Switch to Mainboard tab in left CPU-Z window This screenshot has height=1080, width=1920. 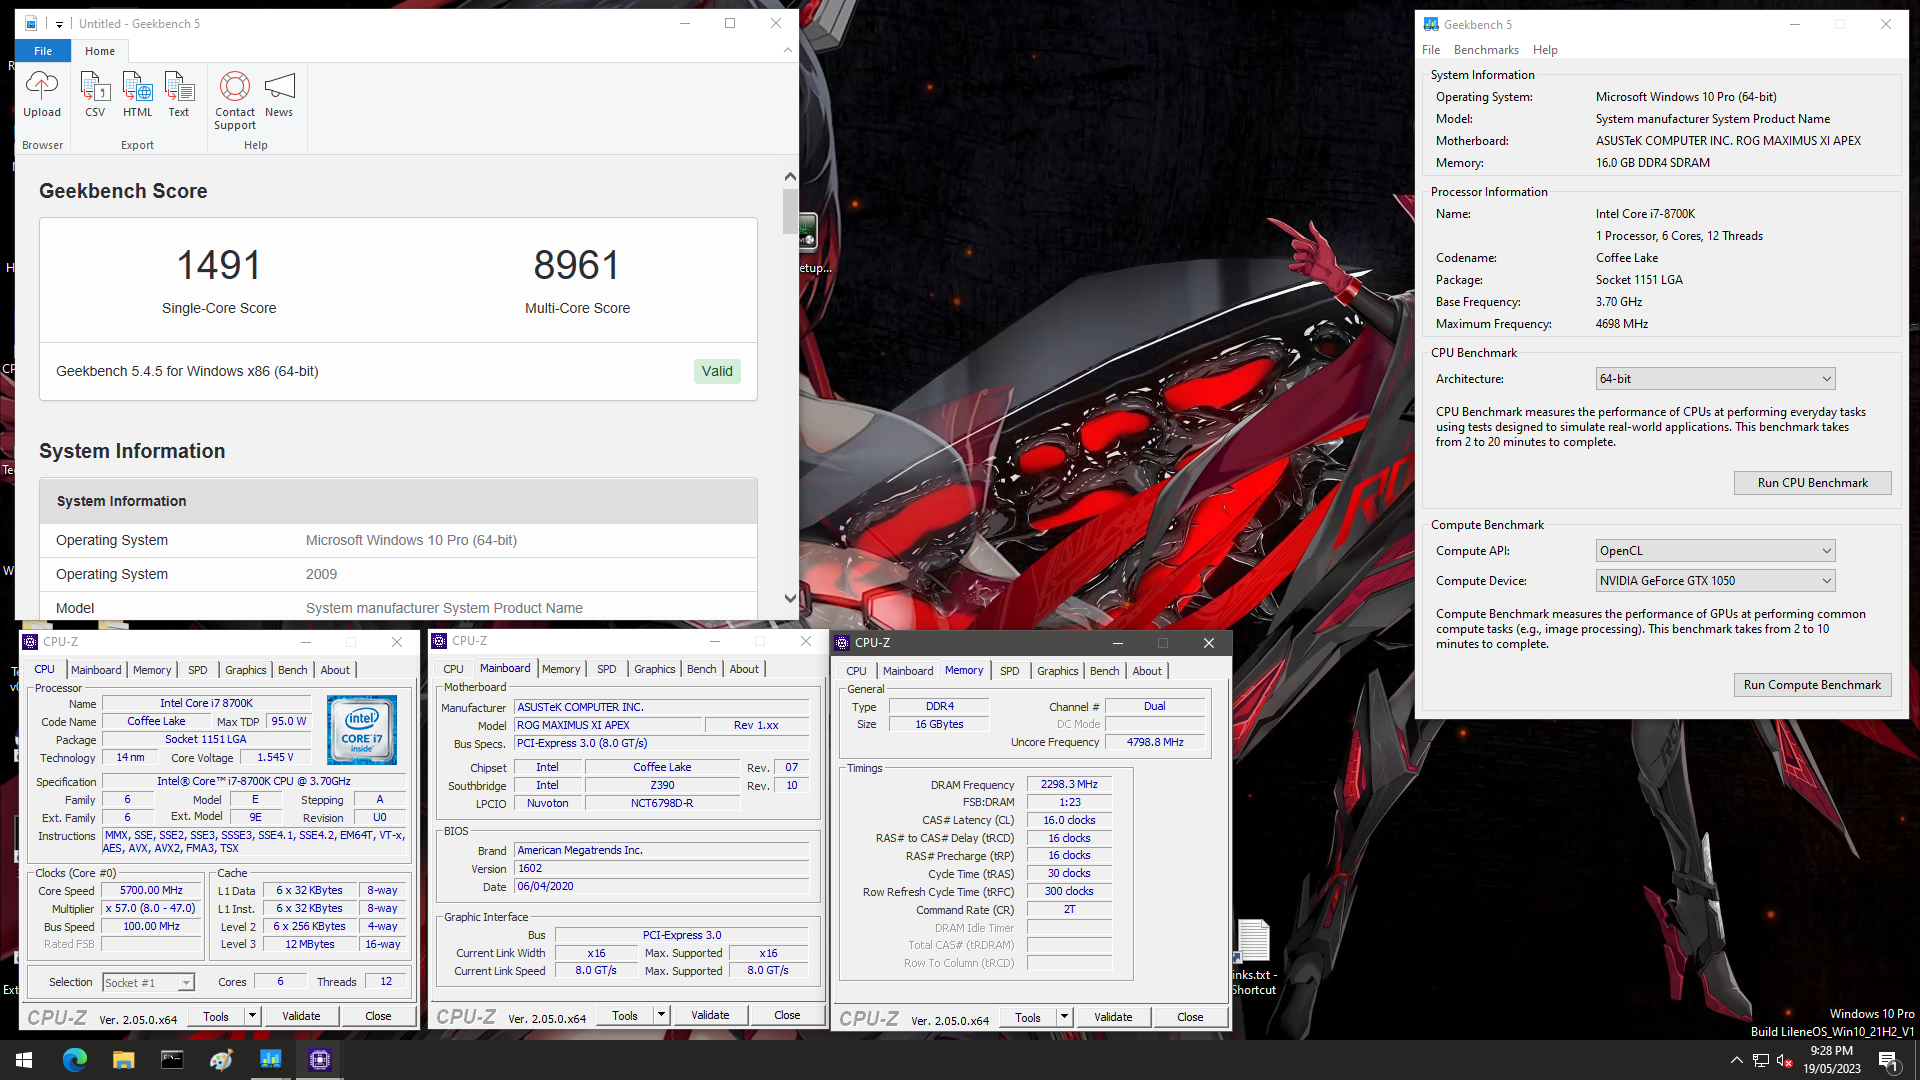pos(96,670)
